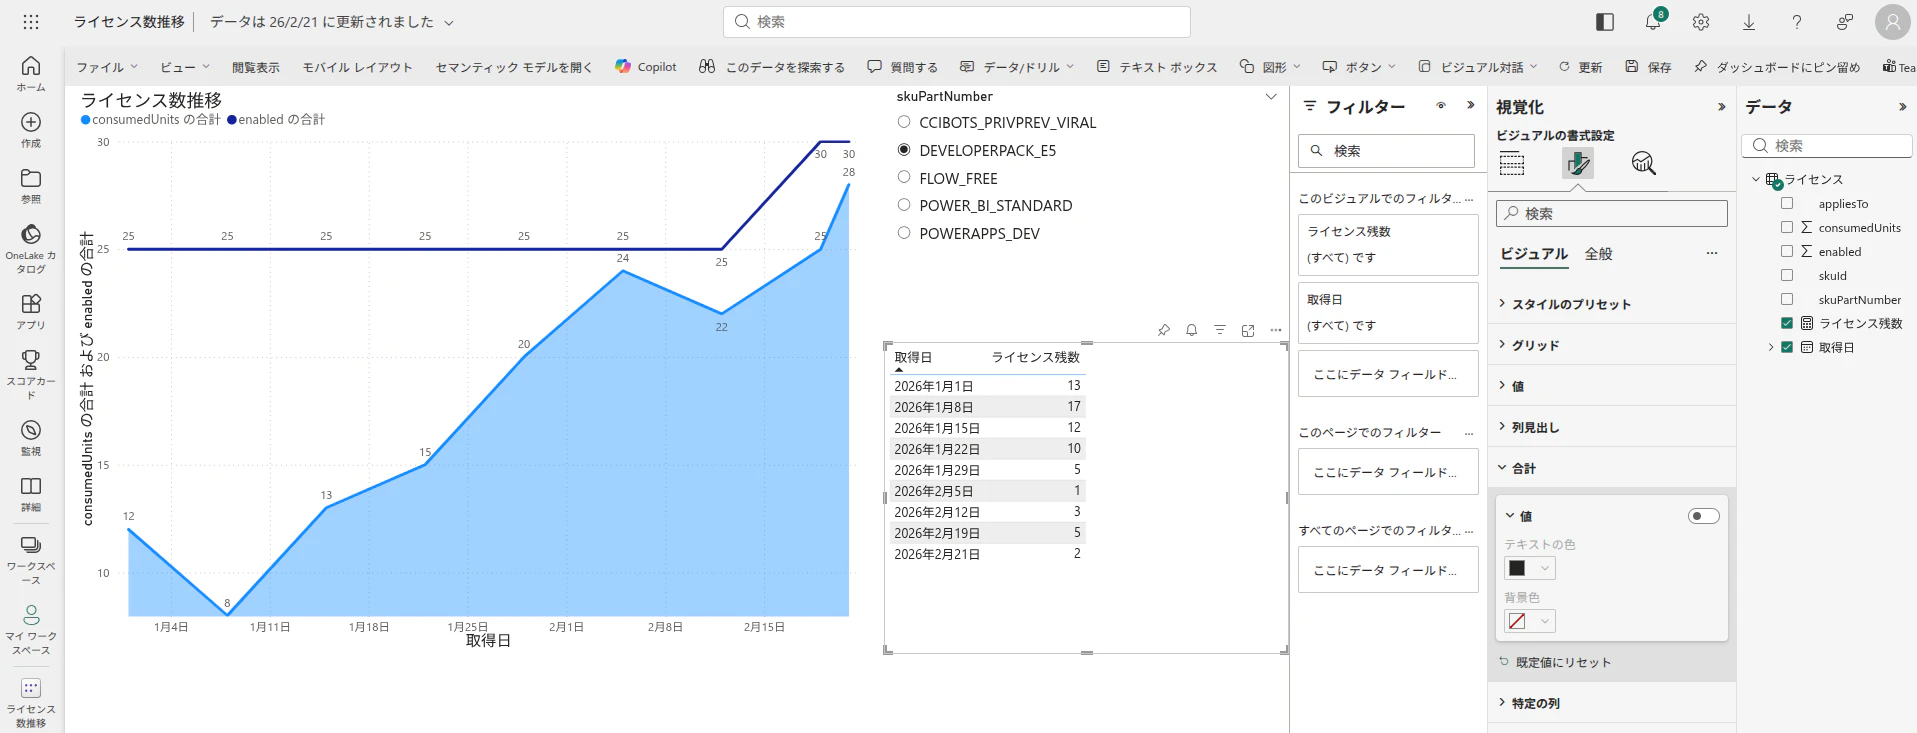
Task: Sort table by 取得日 column header
Action: coord(912,357)
